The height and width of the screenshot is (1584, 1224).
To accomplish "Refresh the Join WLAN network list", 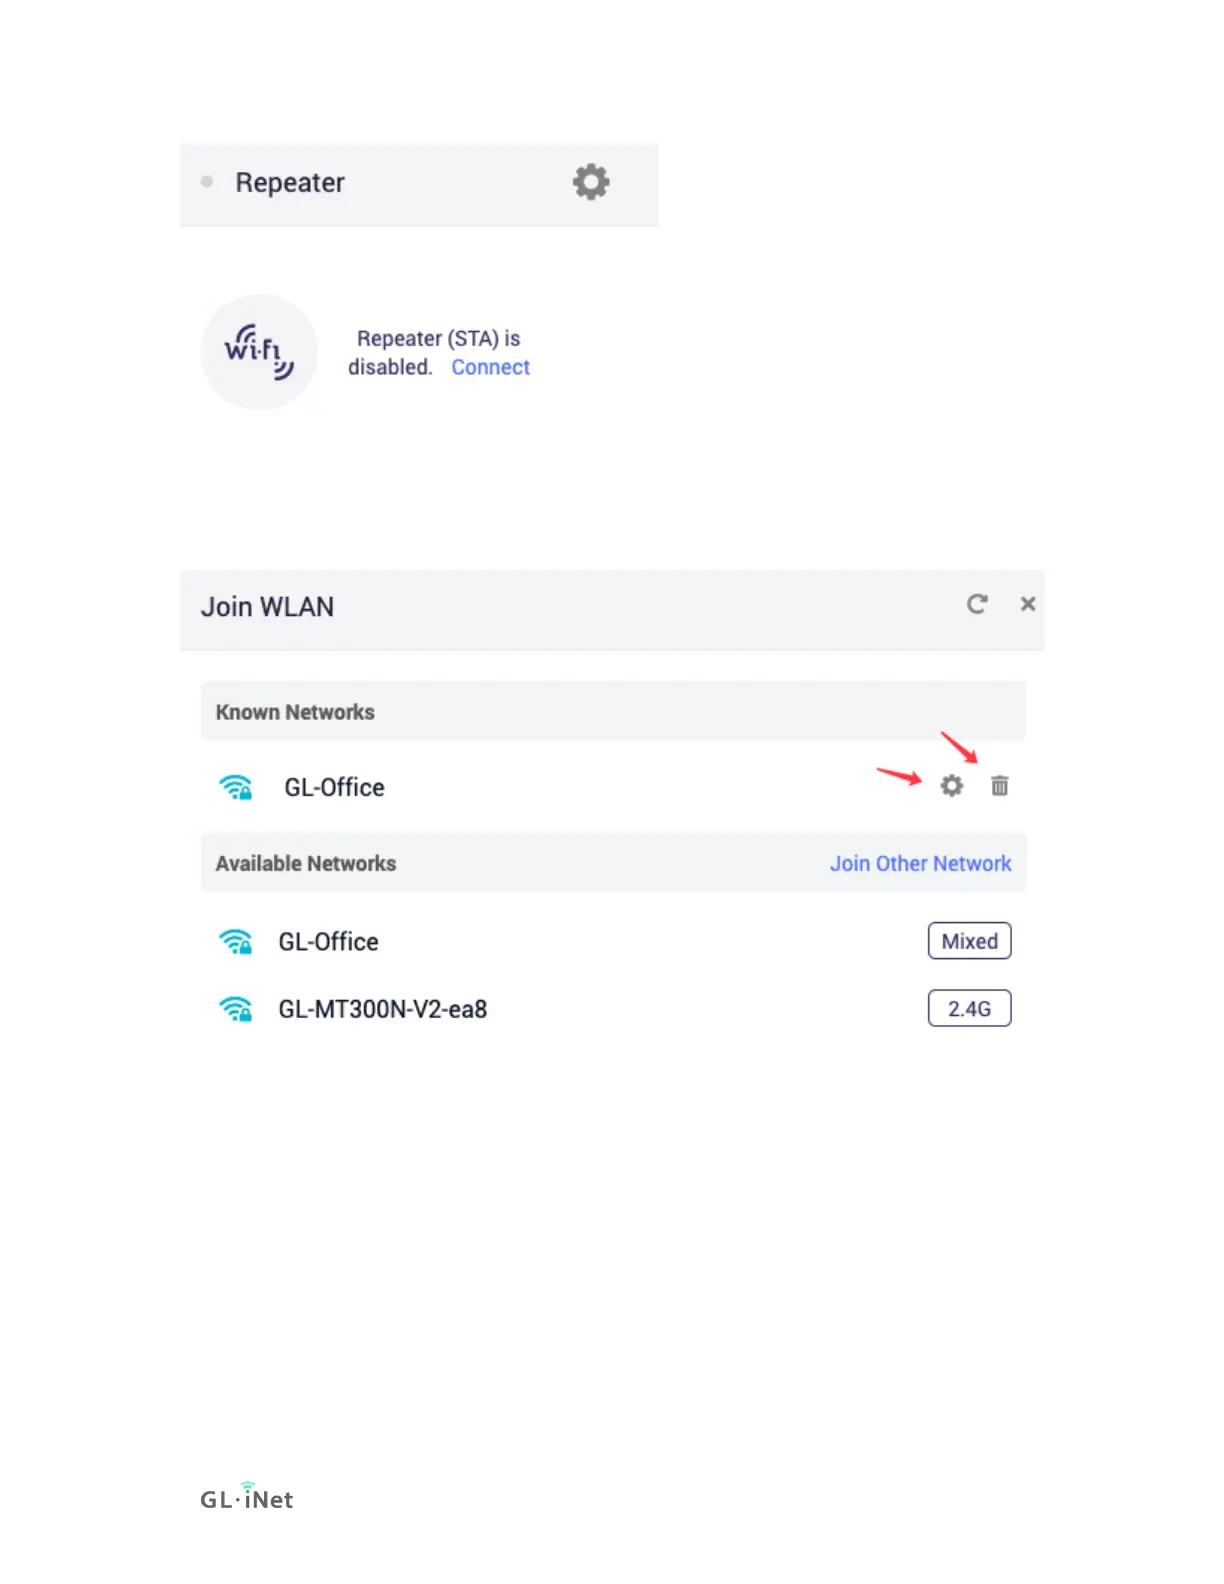I will tap(977, 604).
